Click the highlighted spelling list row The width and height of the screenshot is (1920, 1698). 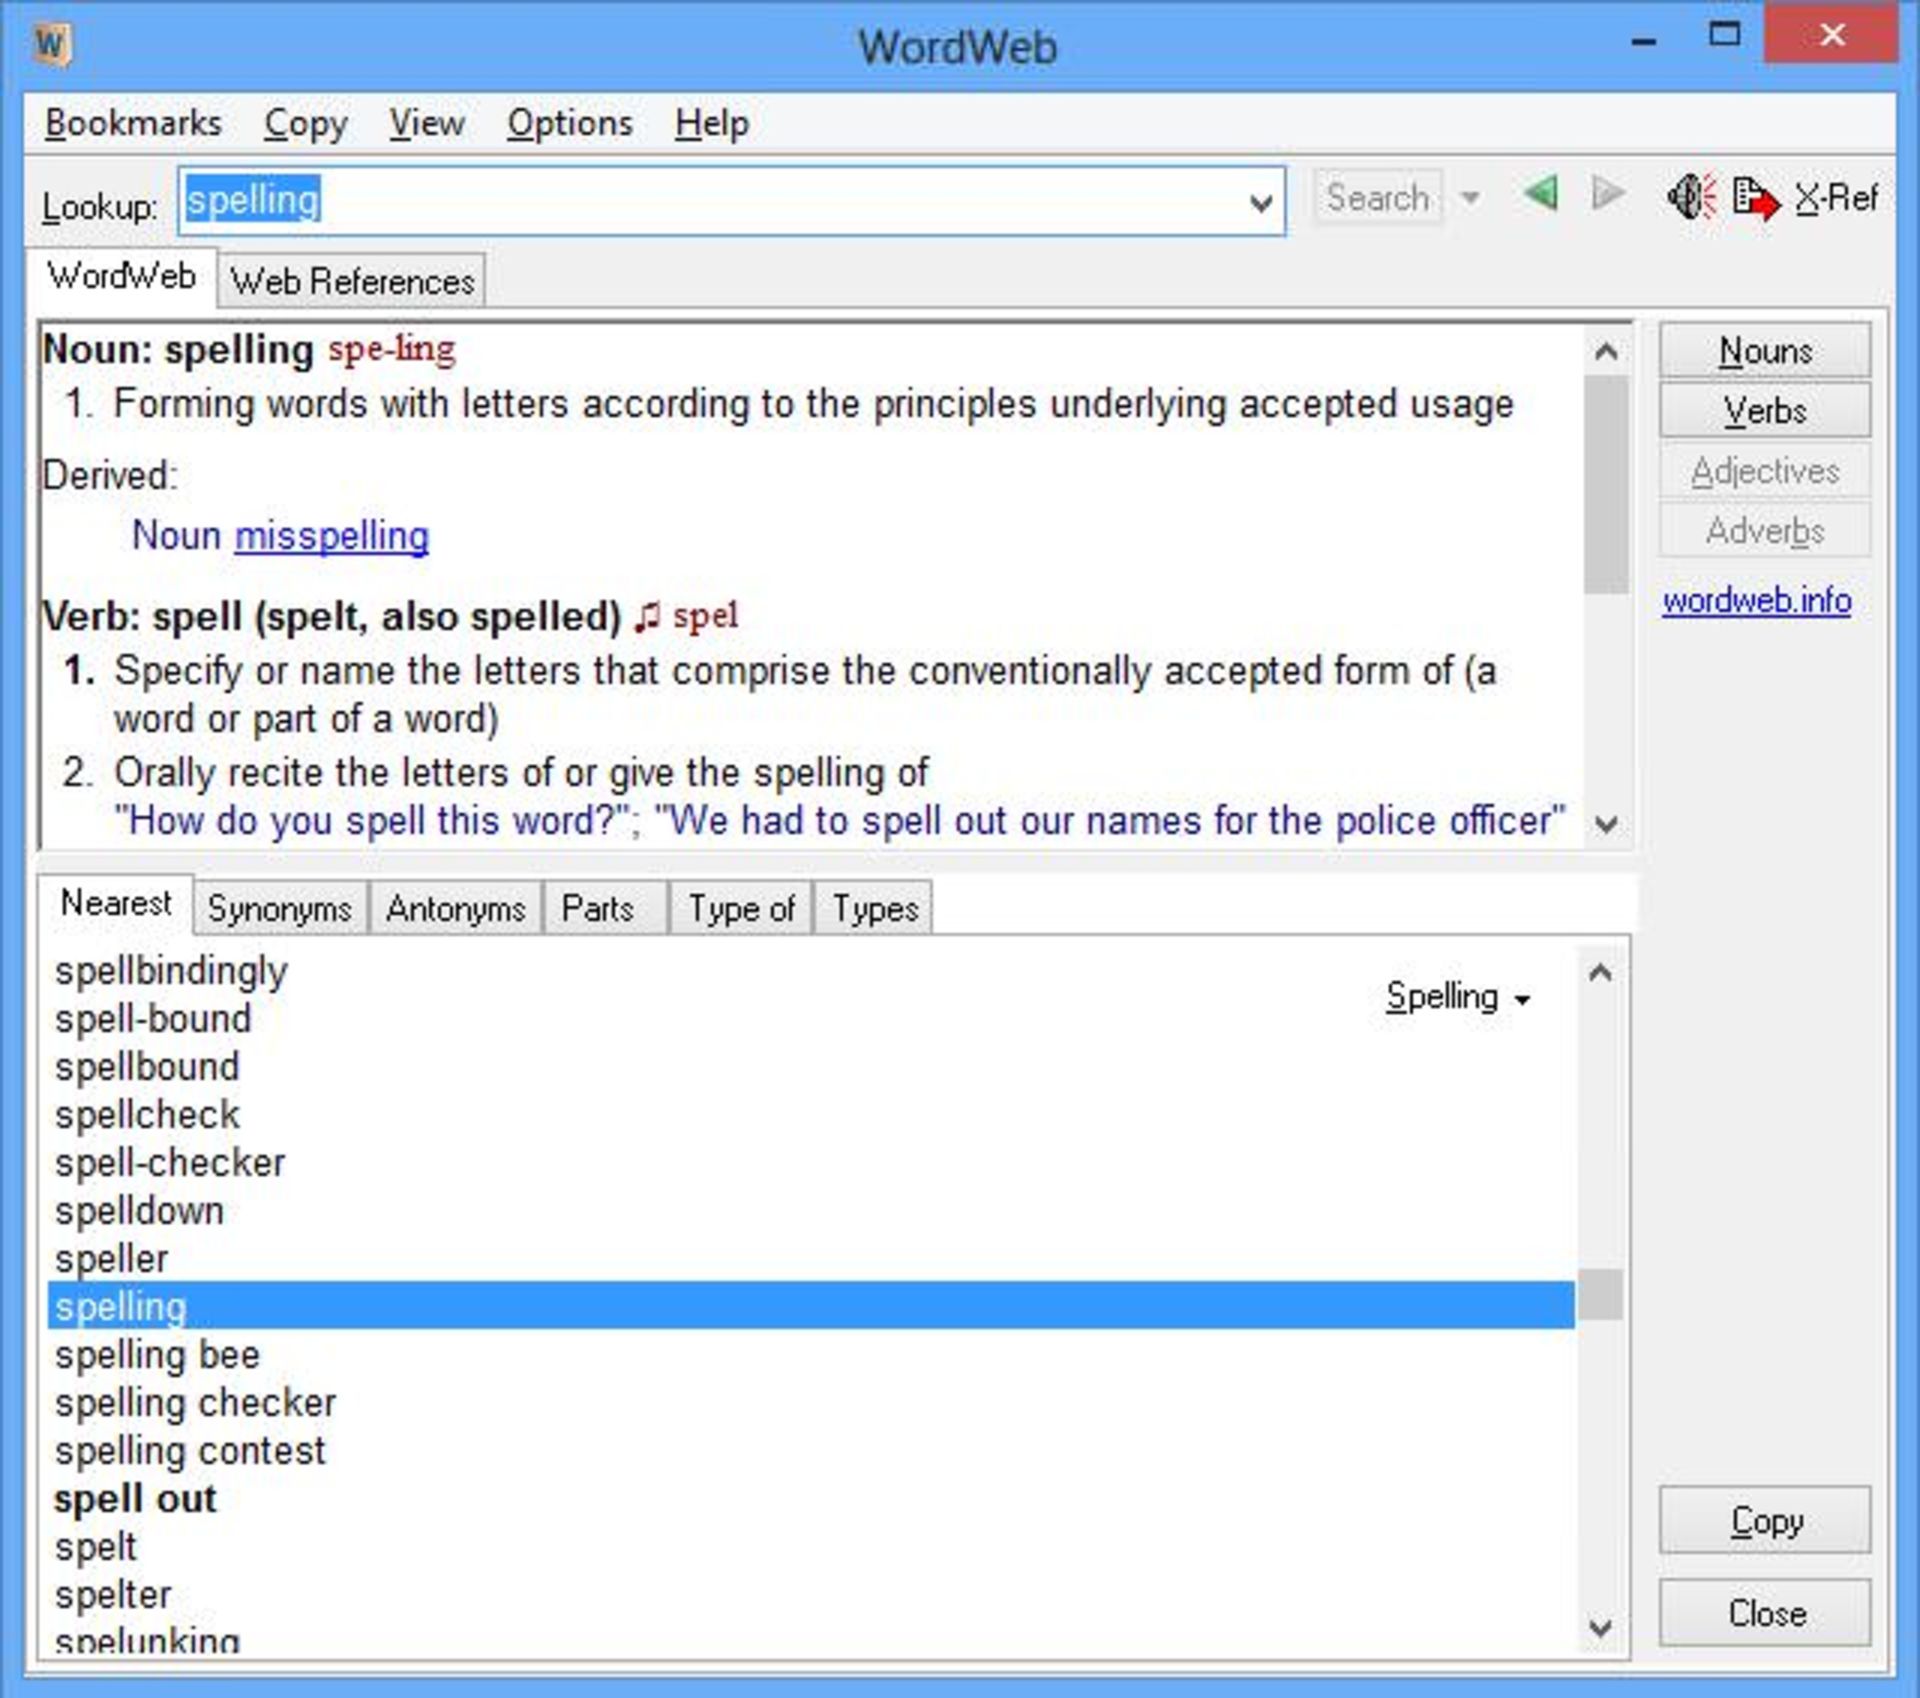click(811, 1306)
